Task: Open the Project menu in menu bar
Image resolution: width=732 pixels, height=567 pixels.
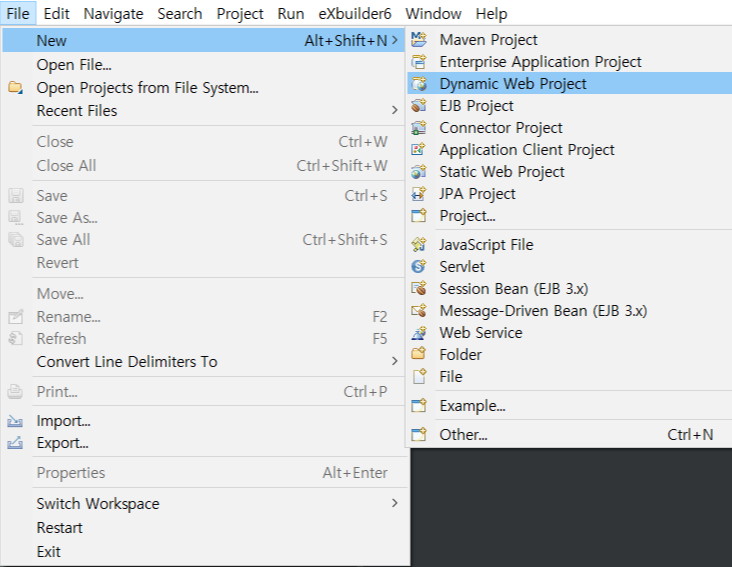Action: (x=240, y=14)
